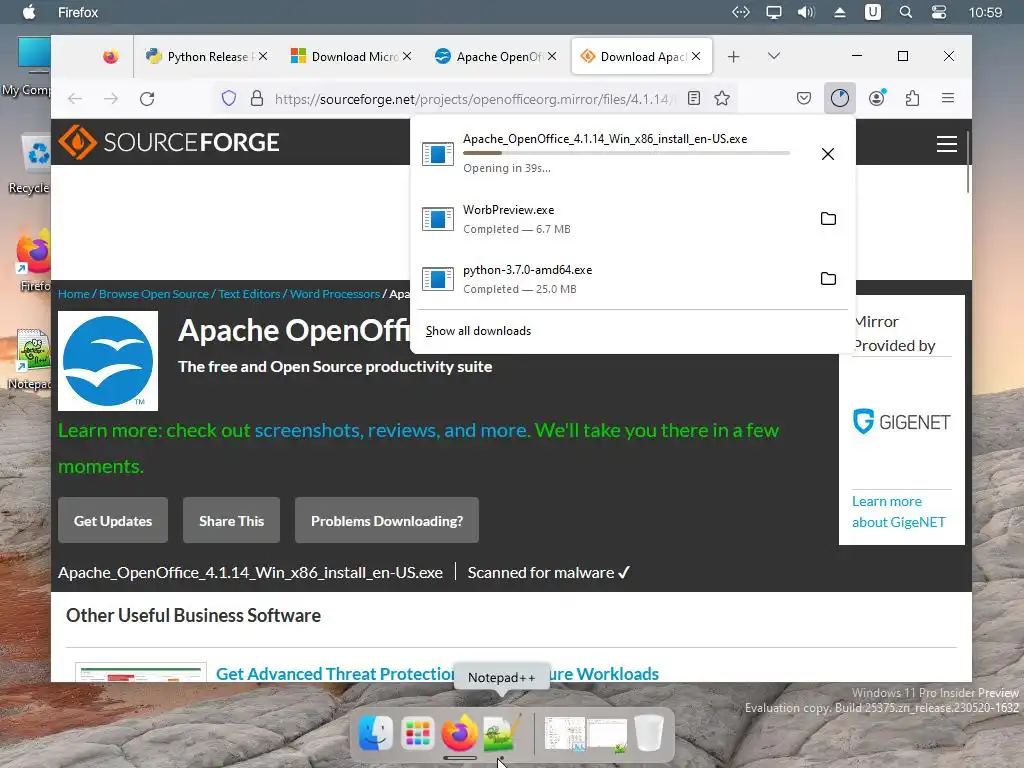Click Browse Open Source breadcrumb

pyautogui.click(x=153, y=294)
